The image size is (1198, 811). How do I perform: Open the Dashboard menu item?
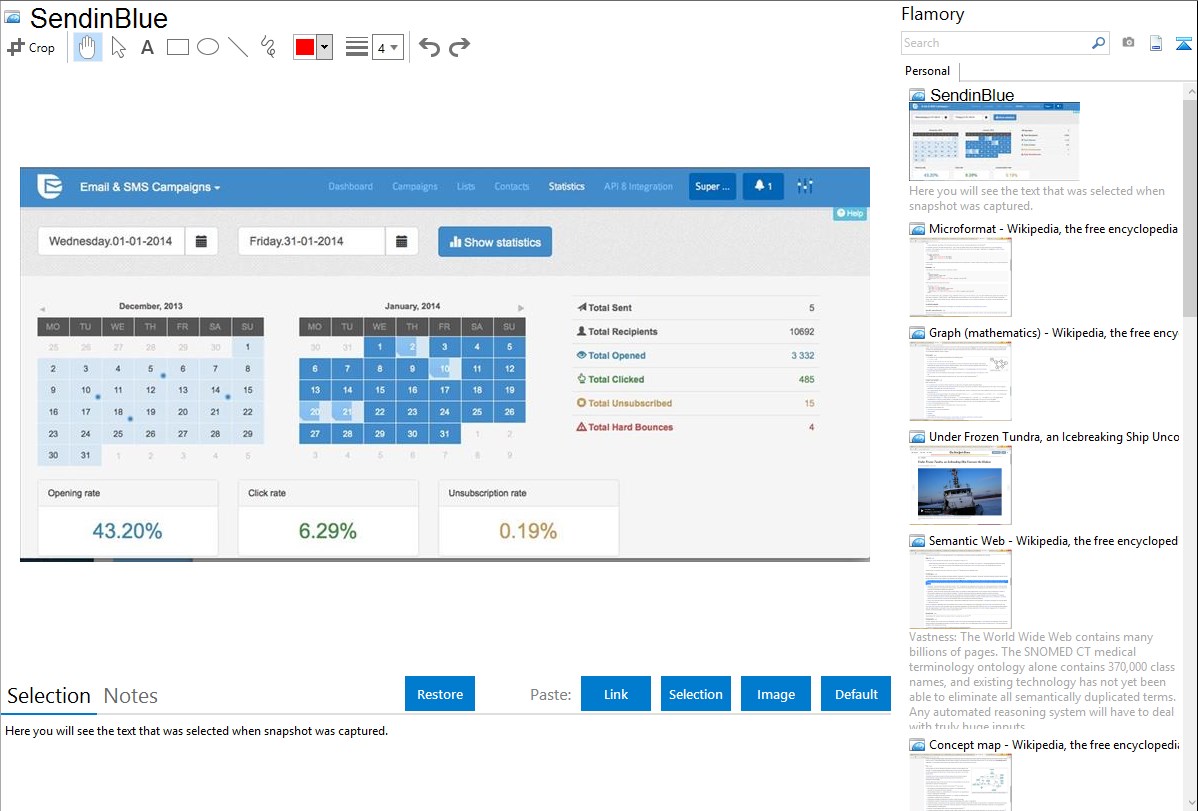click(351, 187)
